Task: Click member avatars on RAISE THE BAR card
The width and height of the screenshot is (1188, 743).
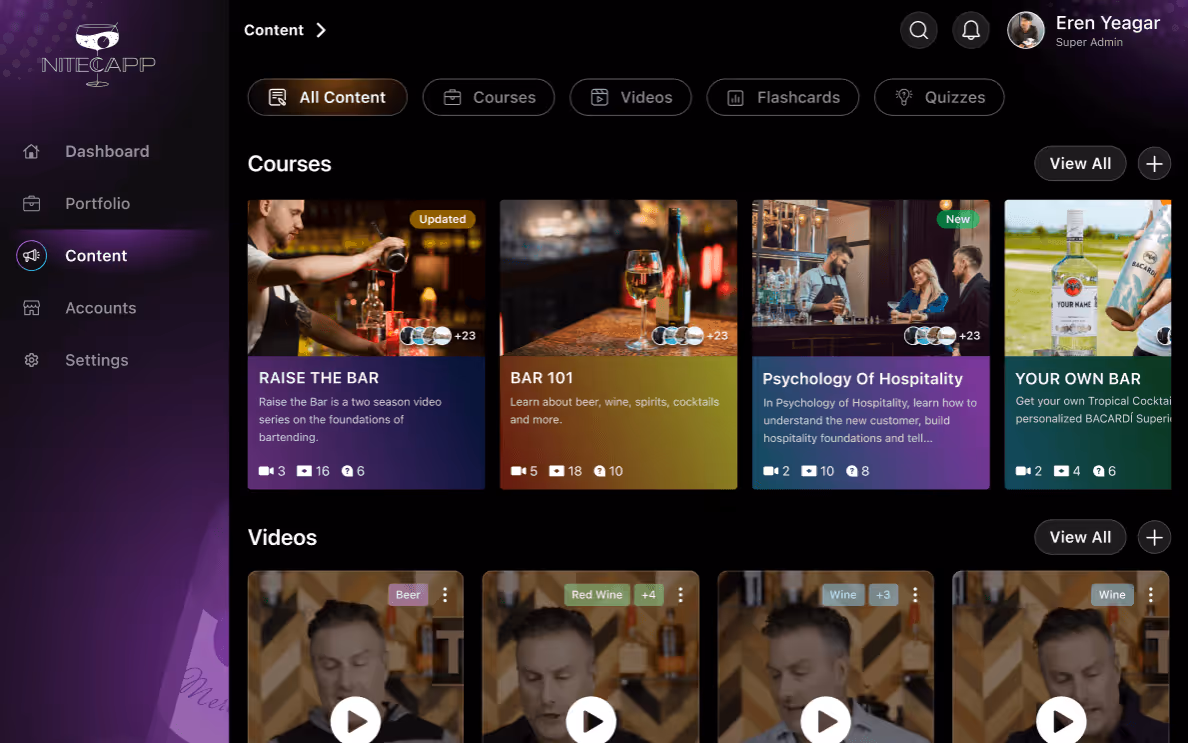Action: [x=426, y=336]
